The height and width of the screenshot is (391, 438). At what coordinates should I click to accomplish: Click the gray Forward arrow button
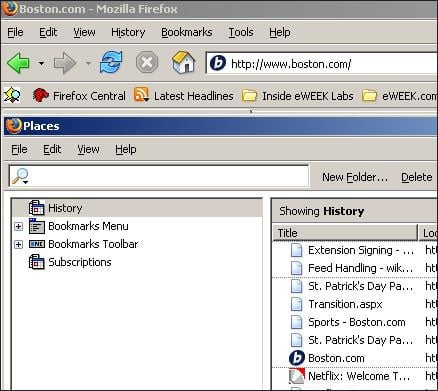tap(65, 63)
